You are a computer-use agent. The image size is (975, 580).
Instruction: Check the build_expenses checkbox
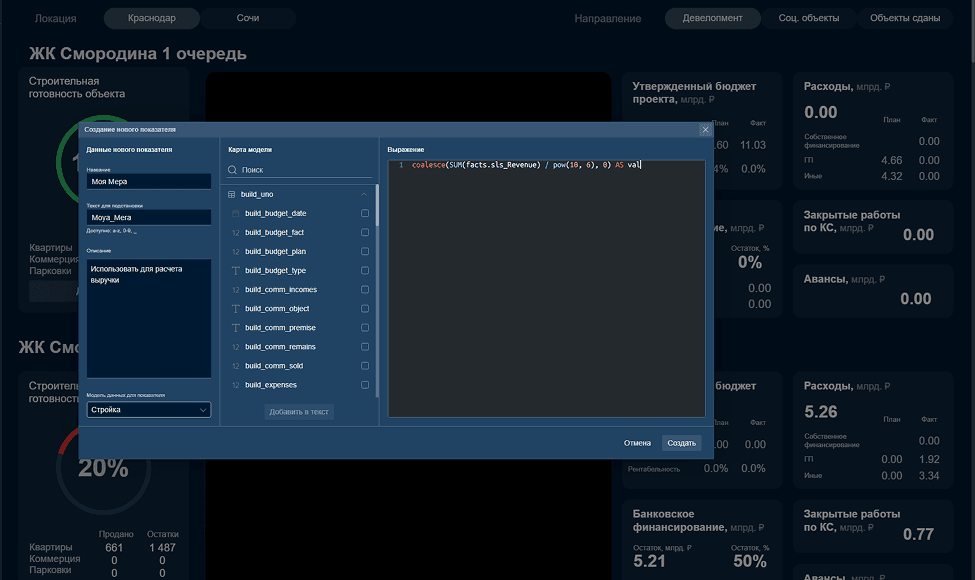365,385
